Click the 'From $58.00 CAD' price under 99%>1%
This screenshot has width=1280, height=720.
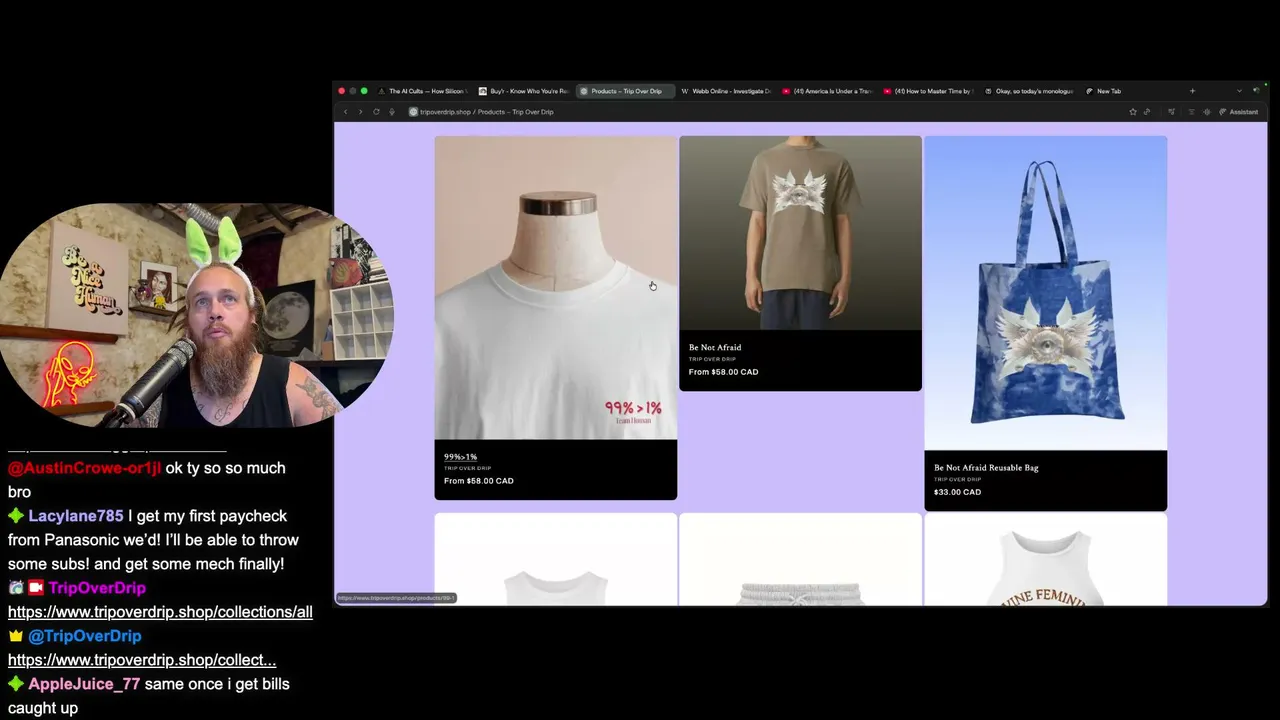click(x=478, y=481)
